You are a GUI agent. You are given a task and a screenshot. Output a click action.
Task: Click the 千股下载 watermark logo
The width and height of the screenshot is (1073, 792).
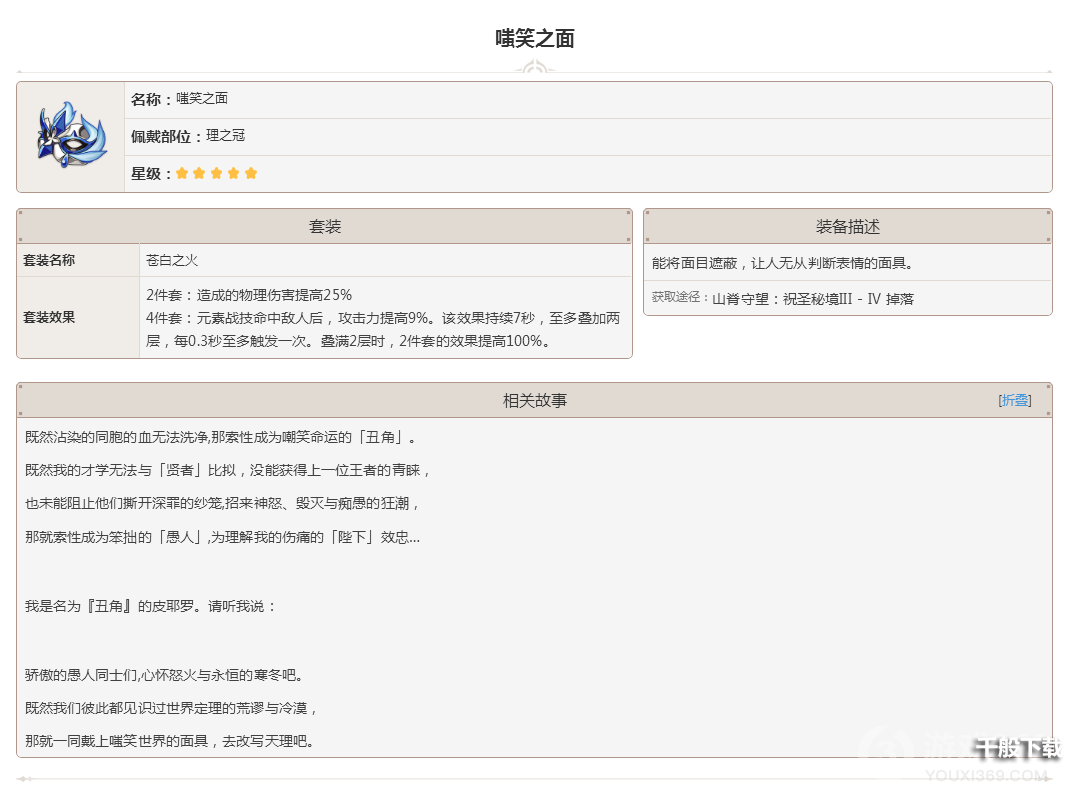[1016, 747]
